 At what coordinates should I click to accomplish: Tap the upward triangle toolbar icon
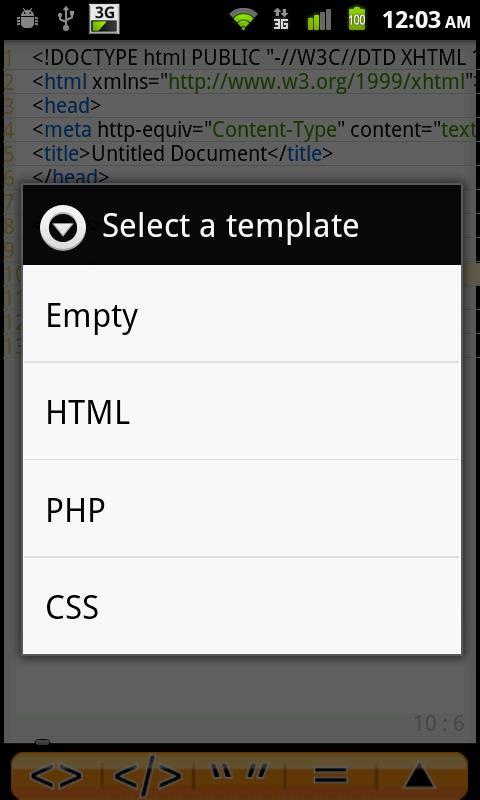pos(421,776)
